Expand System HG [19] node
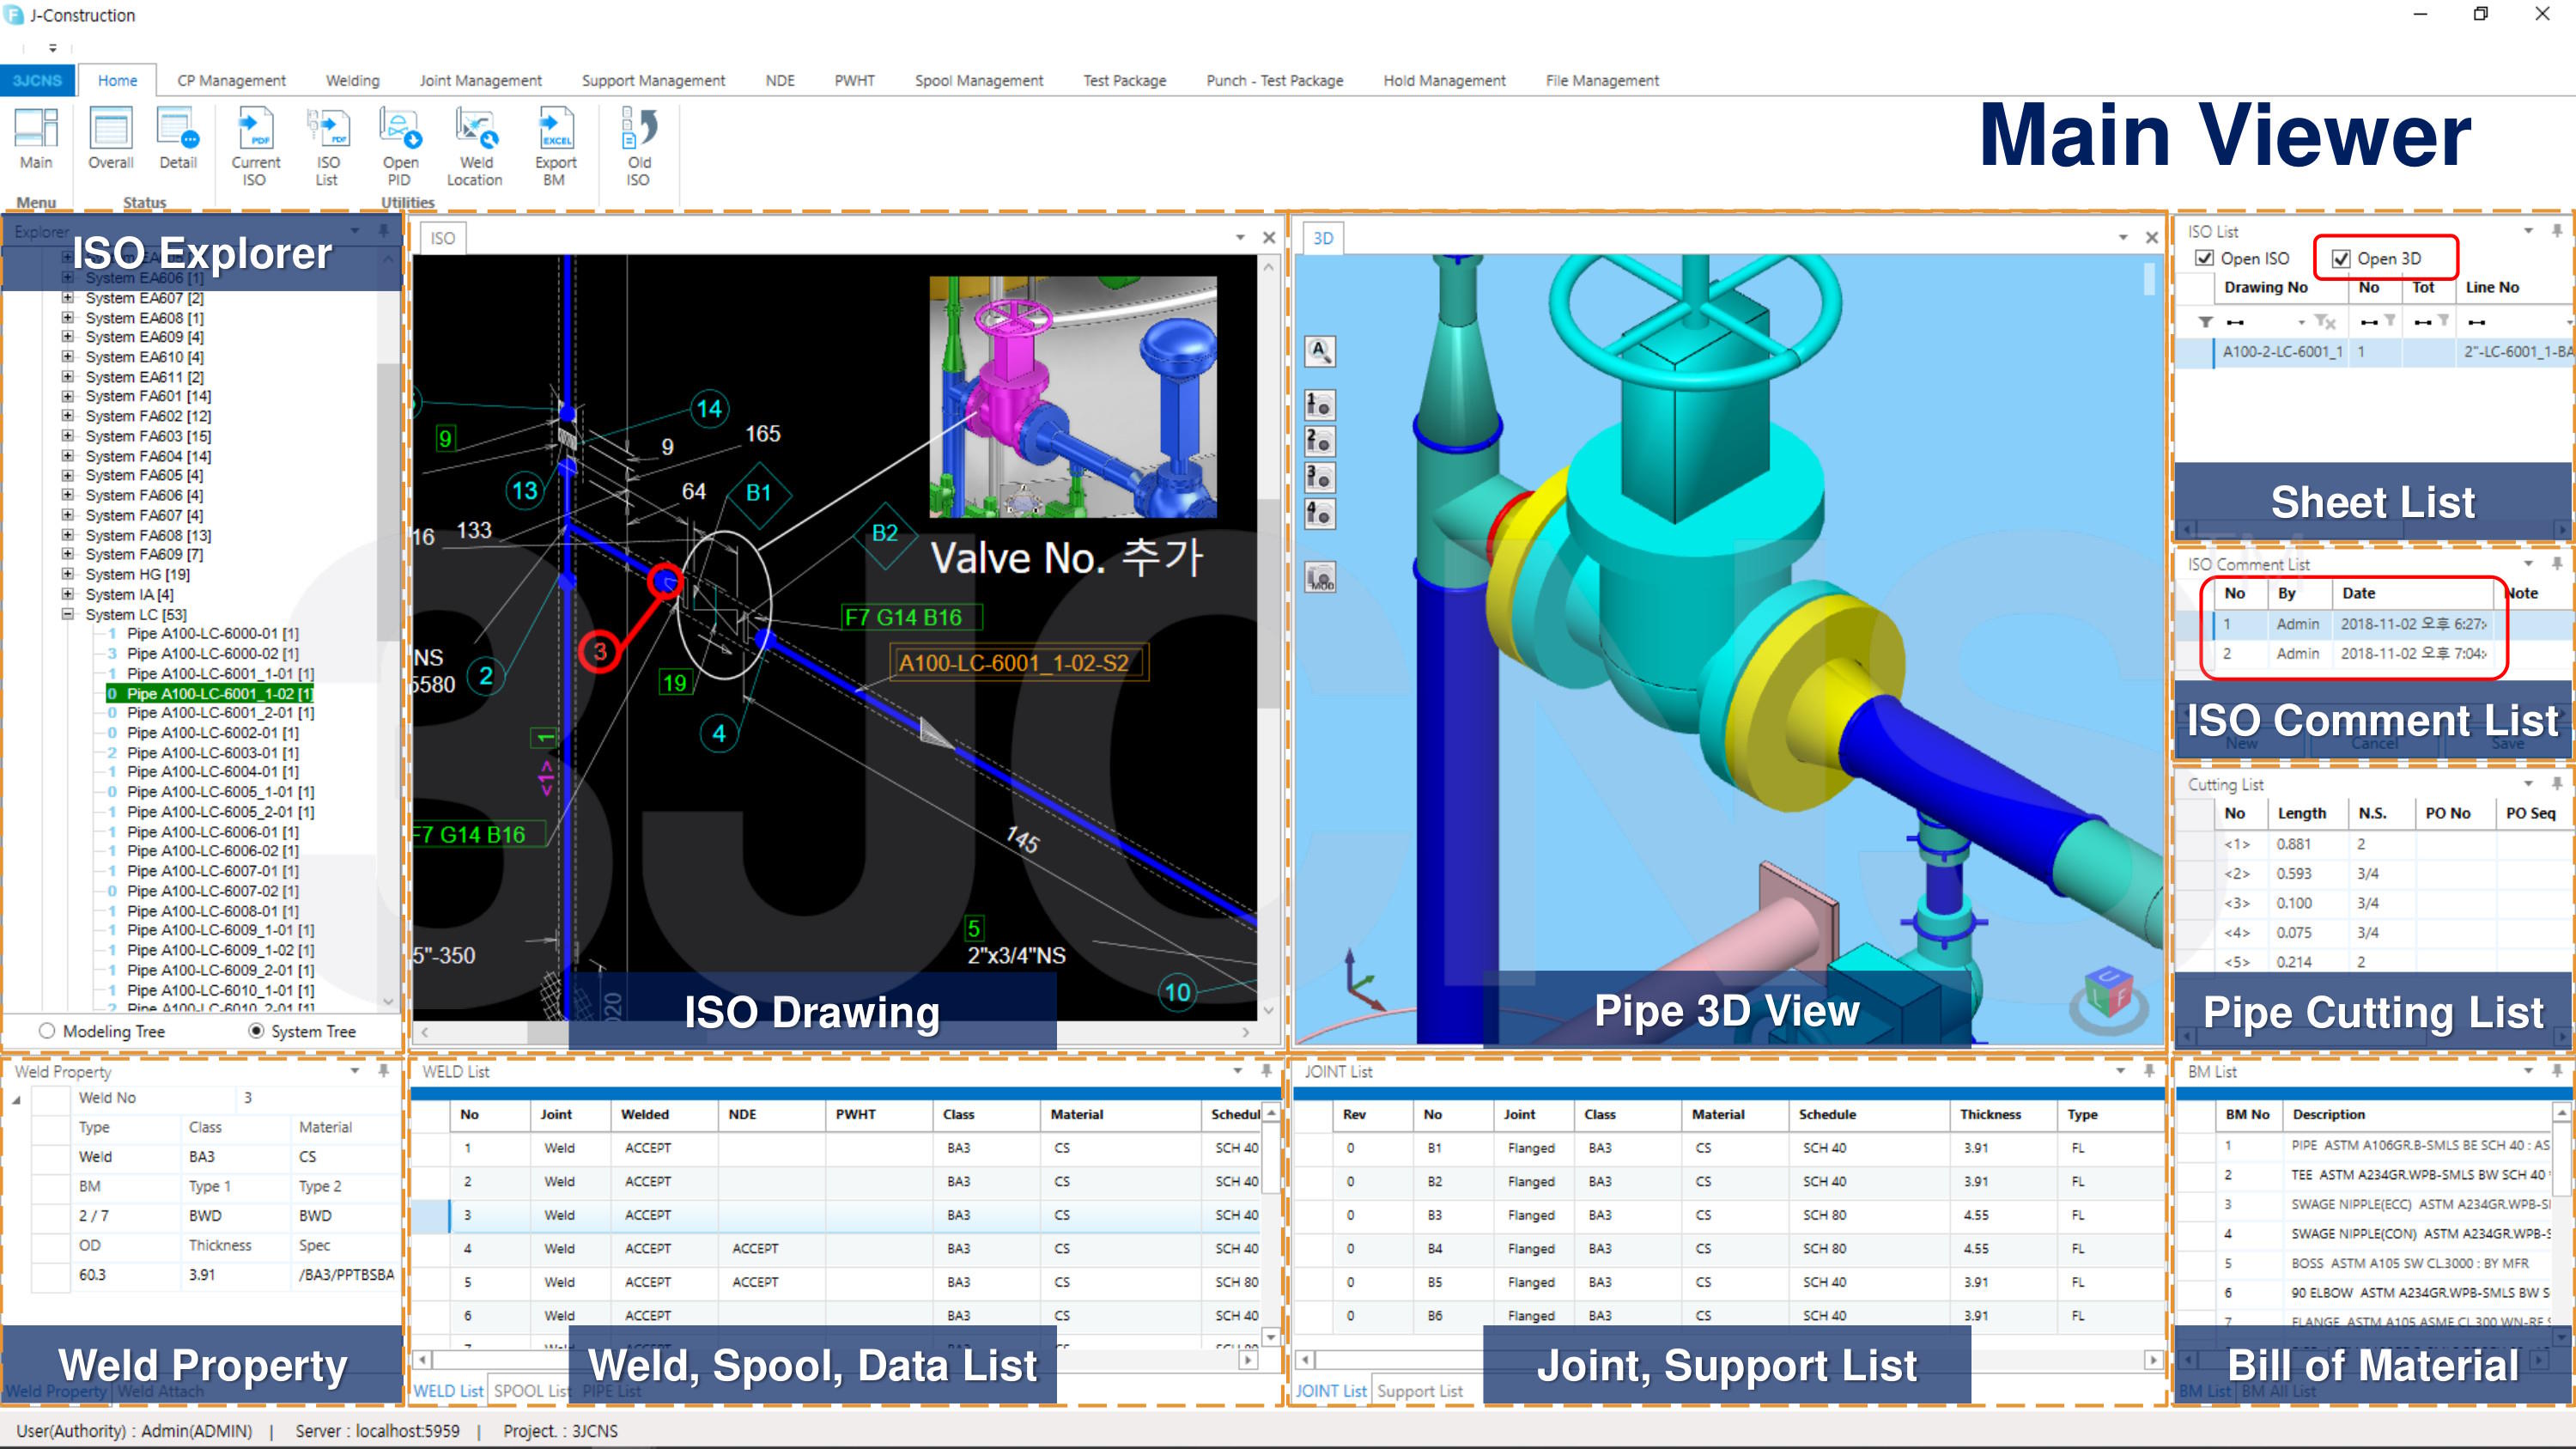2576x1449 pixels. point(67,574)
